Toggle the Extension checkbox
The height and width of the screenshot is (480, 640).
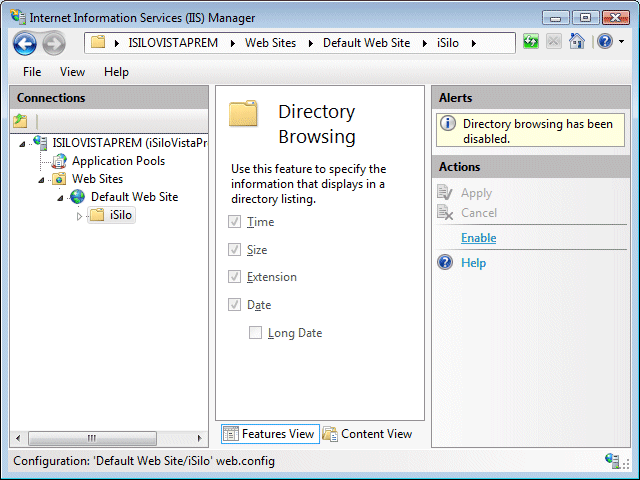coord(235,277)
